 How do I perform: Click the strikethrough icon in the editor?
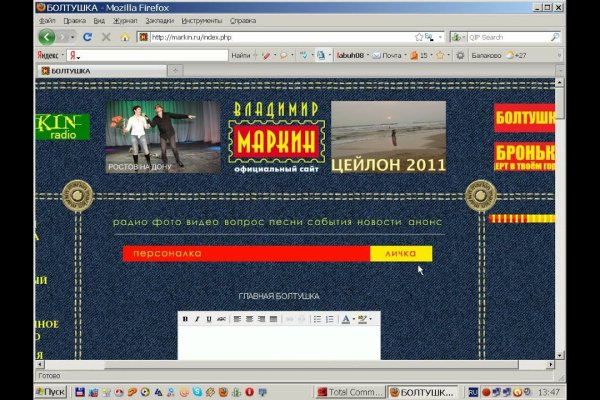(221, 319)
